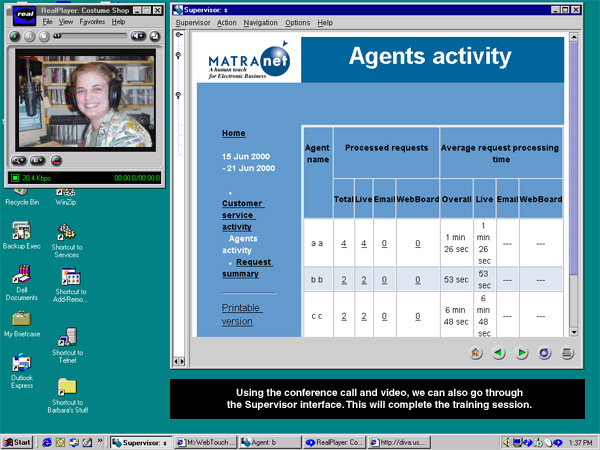
Task: Click agent b b Total requests value
Action: point(344,280)
